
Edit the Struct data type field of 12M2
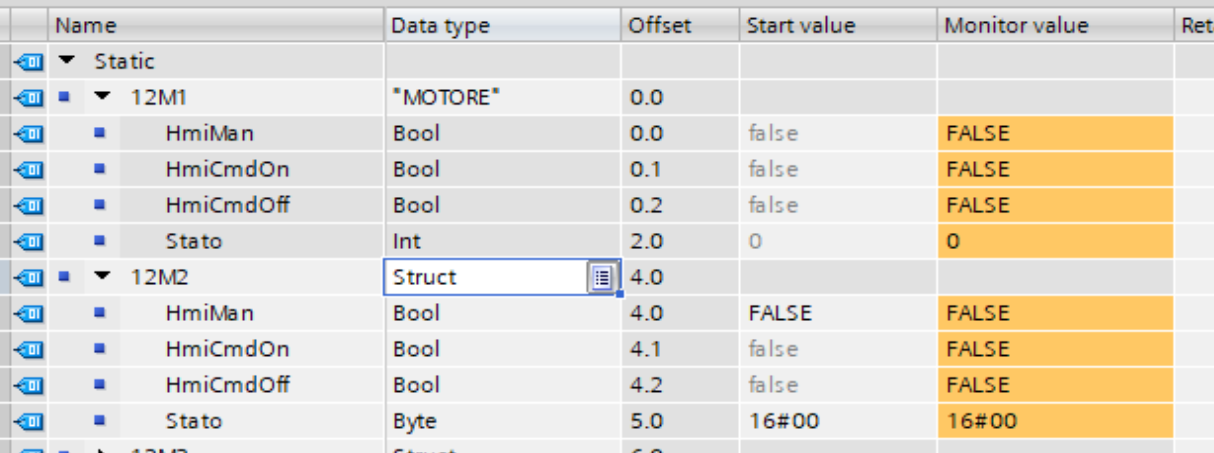click(485, 277)
